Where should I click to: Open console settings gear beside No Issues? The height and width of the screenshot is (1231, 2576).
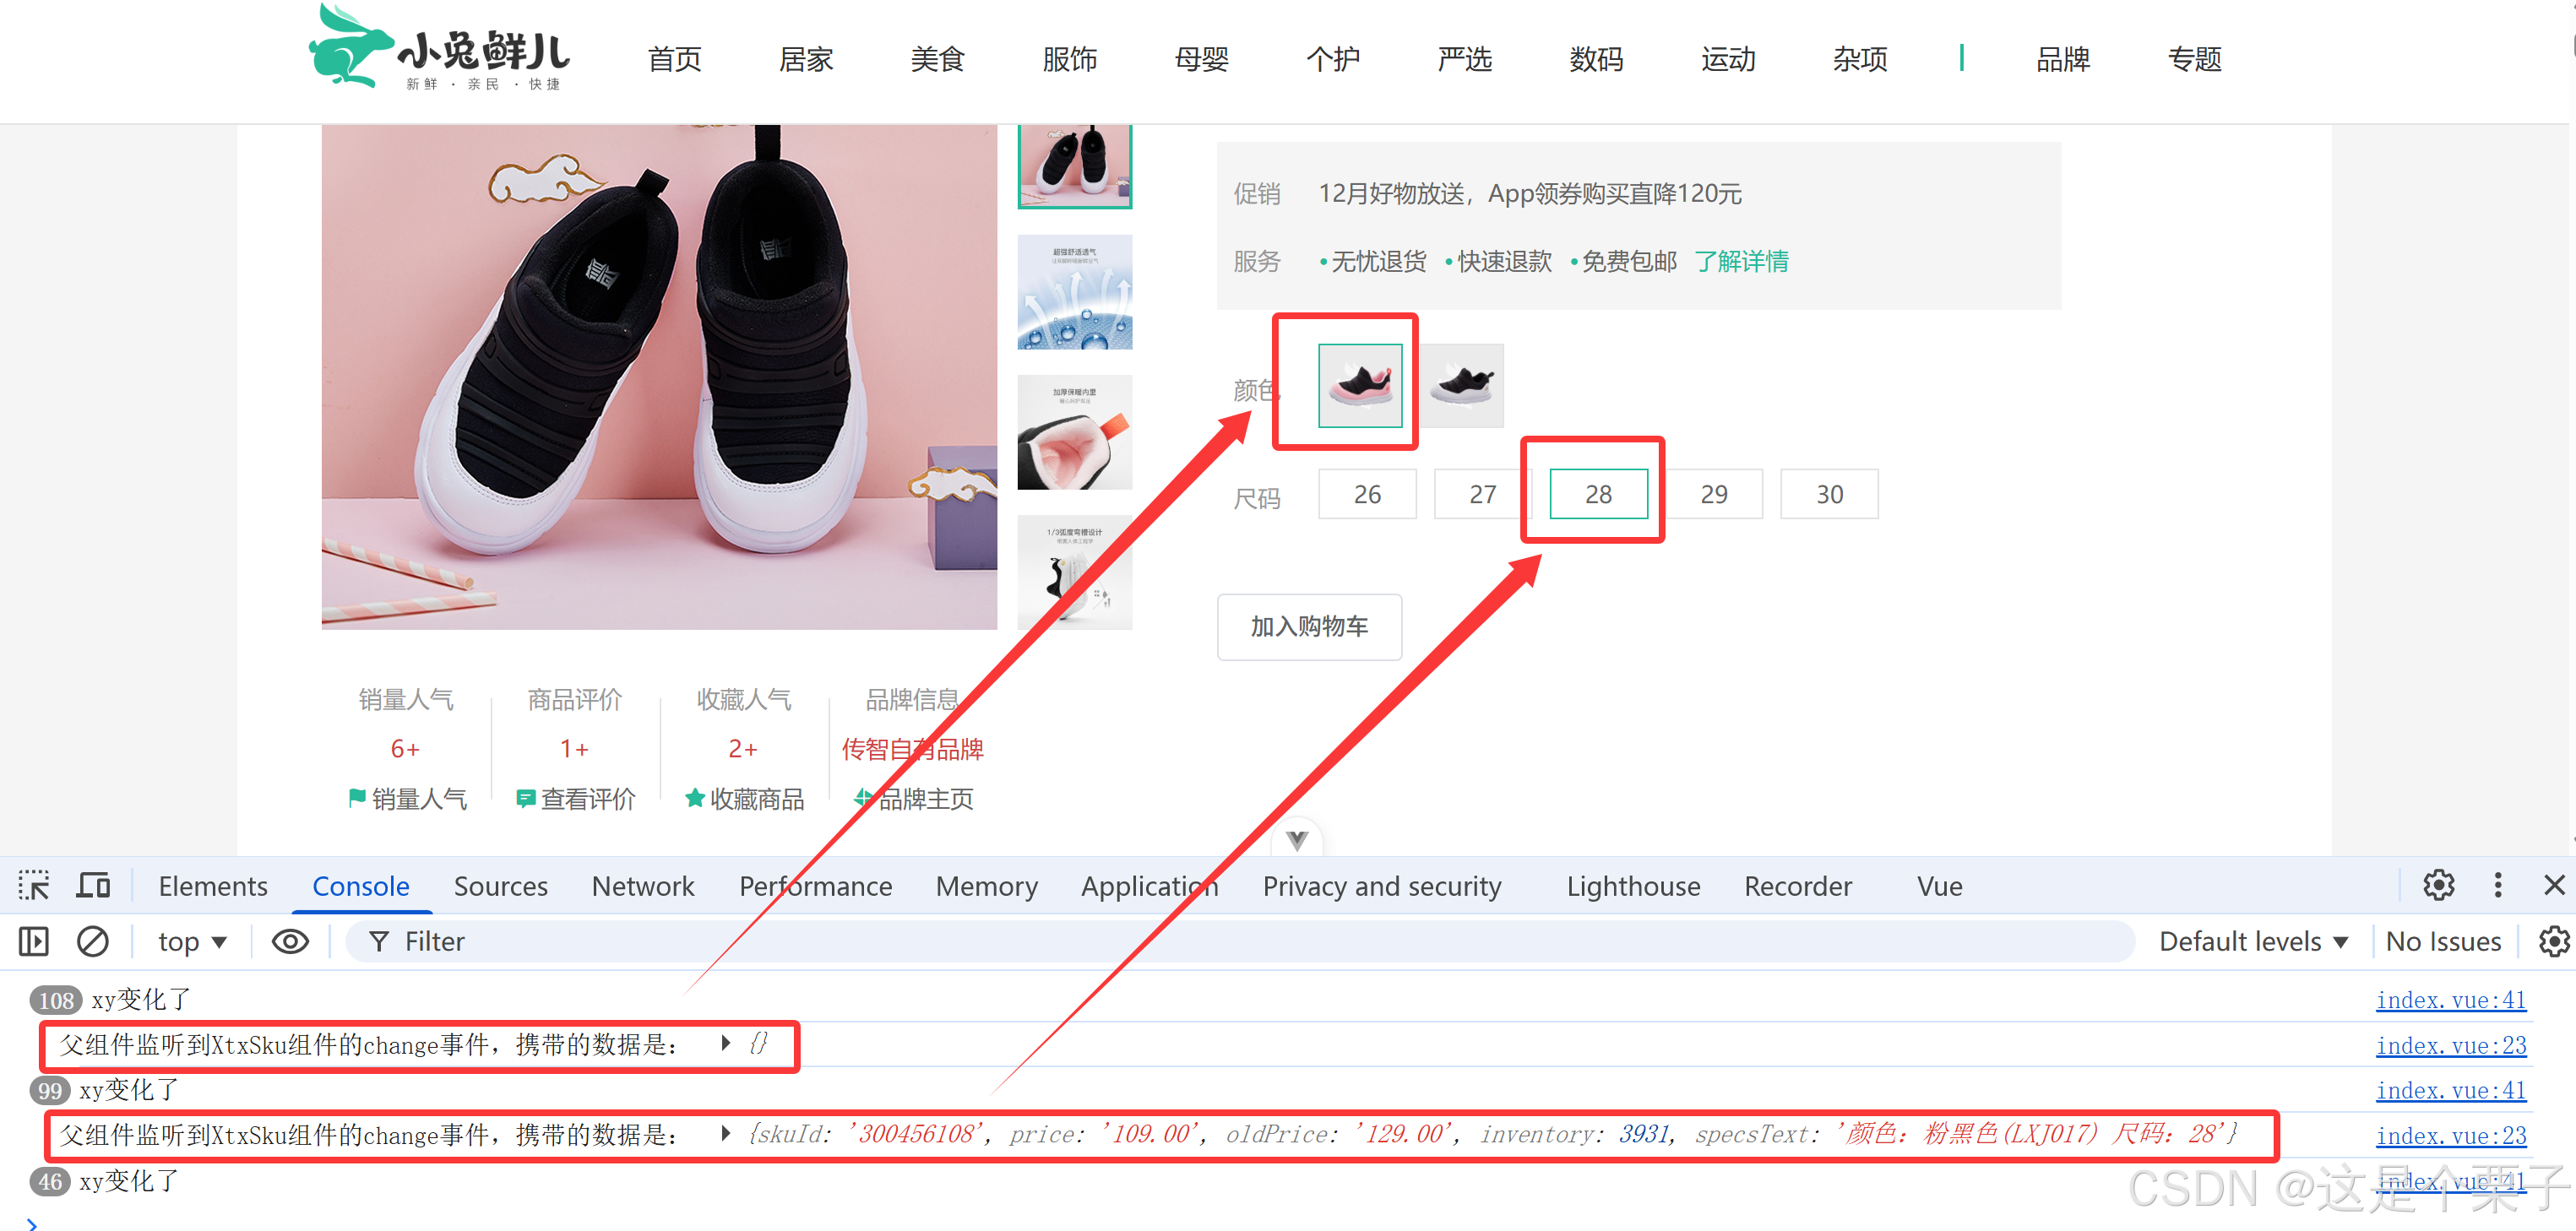[2554, 941]
